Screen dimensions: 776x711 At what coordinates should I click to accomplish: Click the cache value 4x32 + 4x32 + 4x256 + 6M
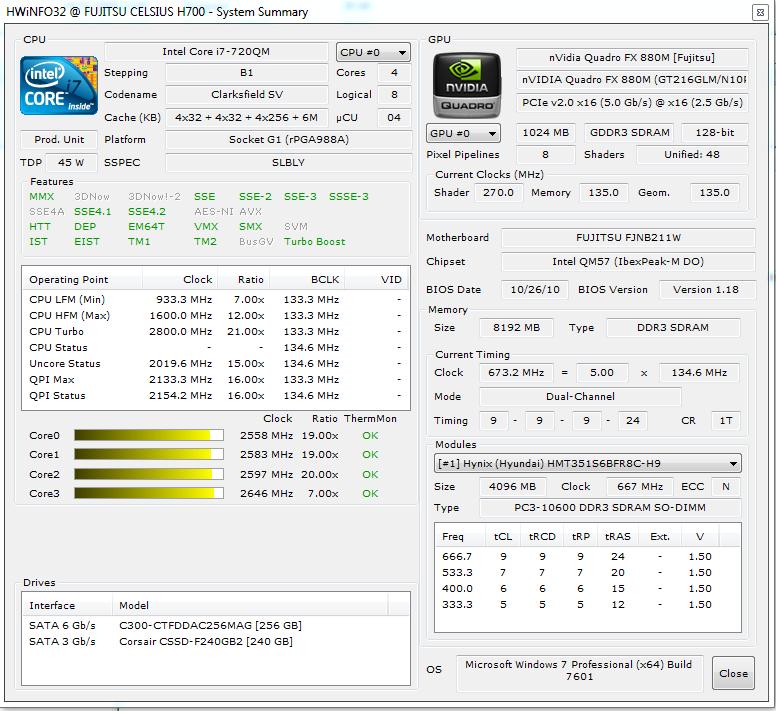(x=246, y=117)
